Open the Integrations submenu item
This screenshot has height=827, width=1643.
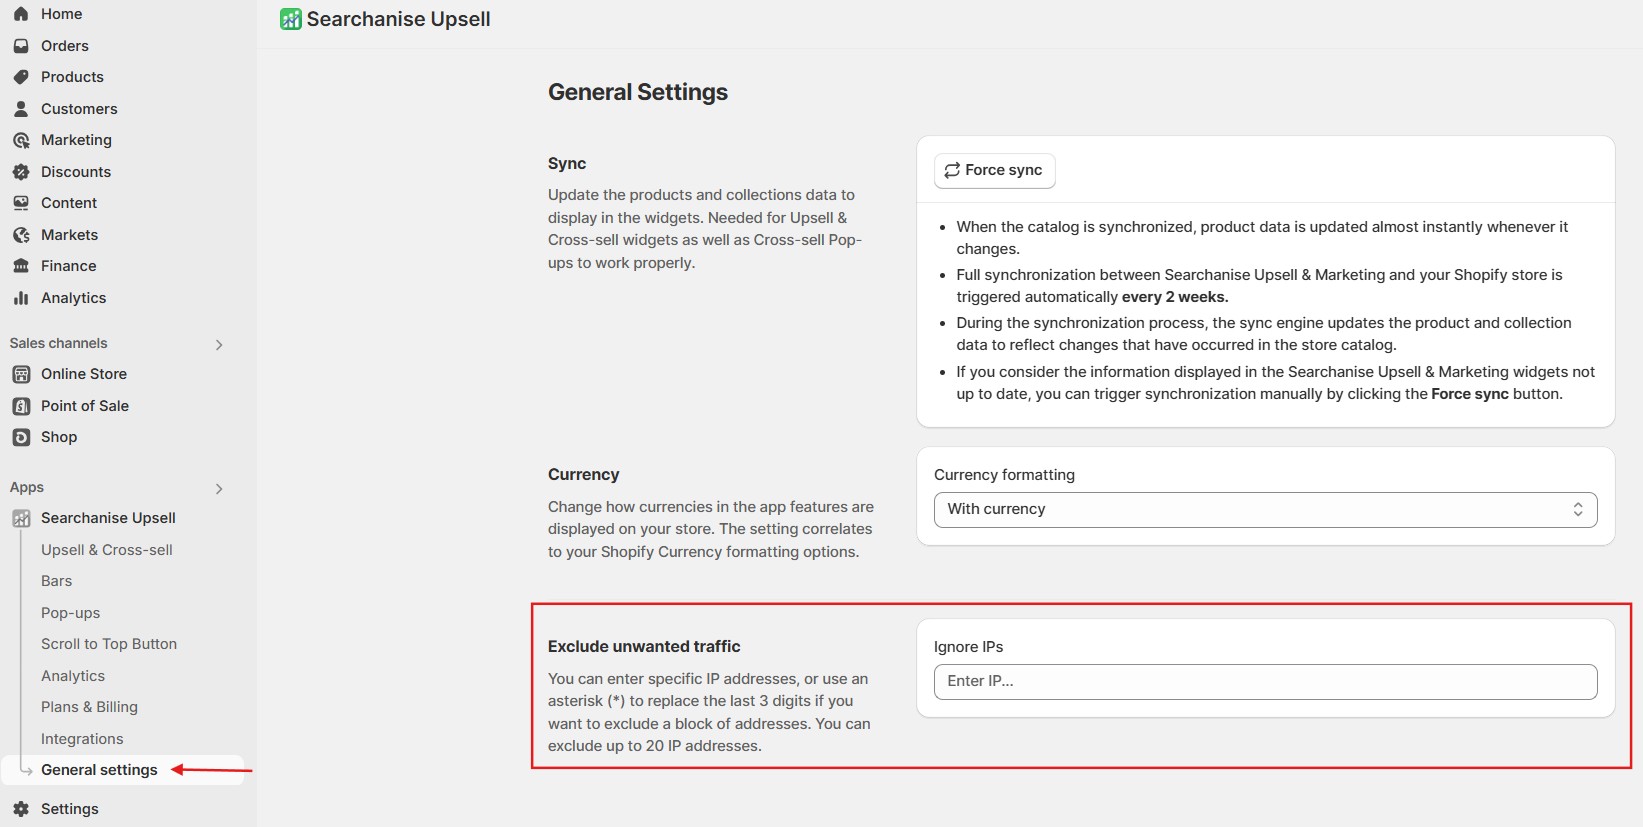tap(82, 739)
